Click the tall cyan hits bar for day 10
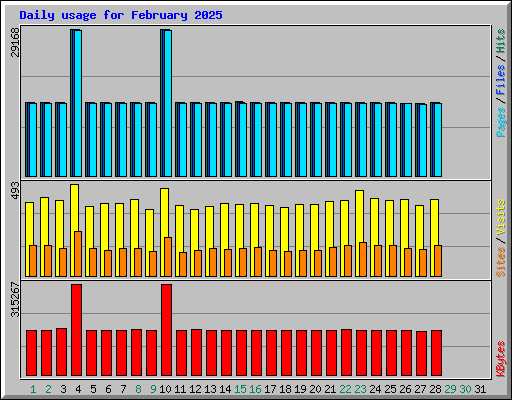512x400 pixels. 168,103
